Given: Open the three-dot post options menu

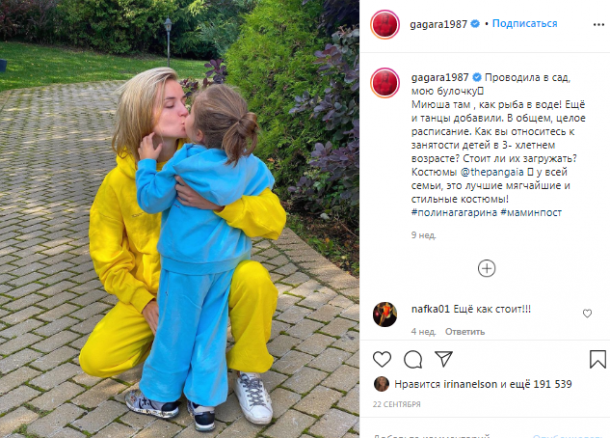Looking at the screenshot, I should coord(598,25).
